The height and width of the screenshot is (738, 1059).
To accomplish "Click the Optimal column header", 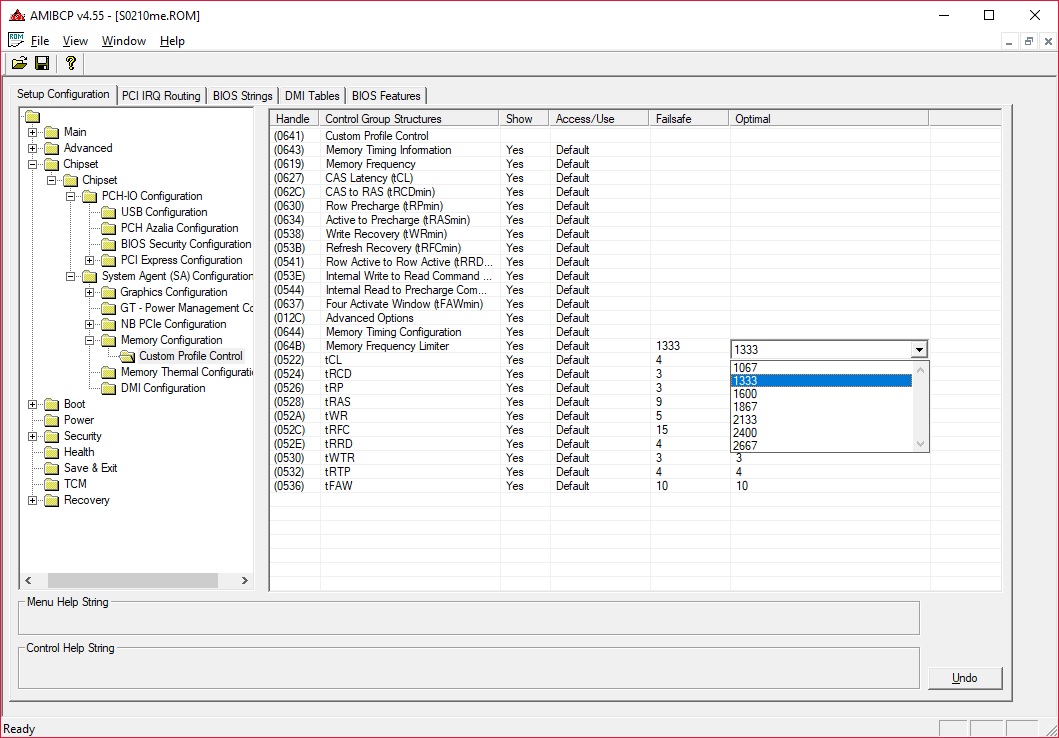I will pyautogui.click(x=829, y=119).
